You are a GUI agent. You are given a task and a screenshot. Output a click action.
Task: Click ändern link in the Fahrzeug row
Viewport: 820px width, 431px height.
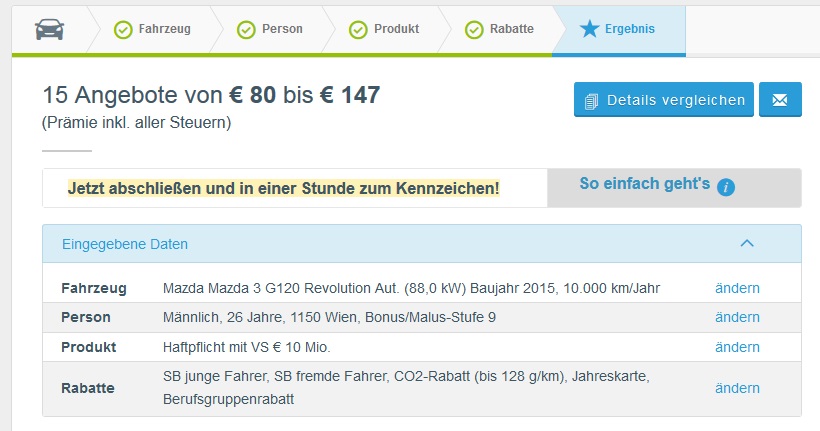pos(737,288)
